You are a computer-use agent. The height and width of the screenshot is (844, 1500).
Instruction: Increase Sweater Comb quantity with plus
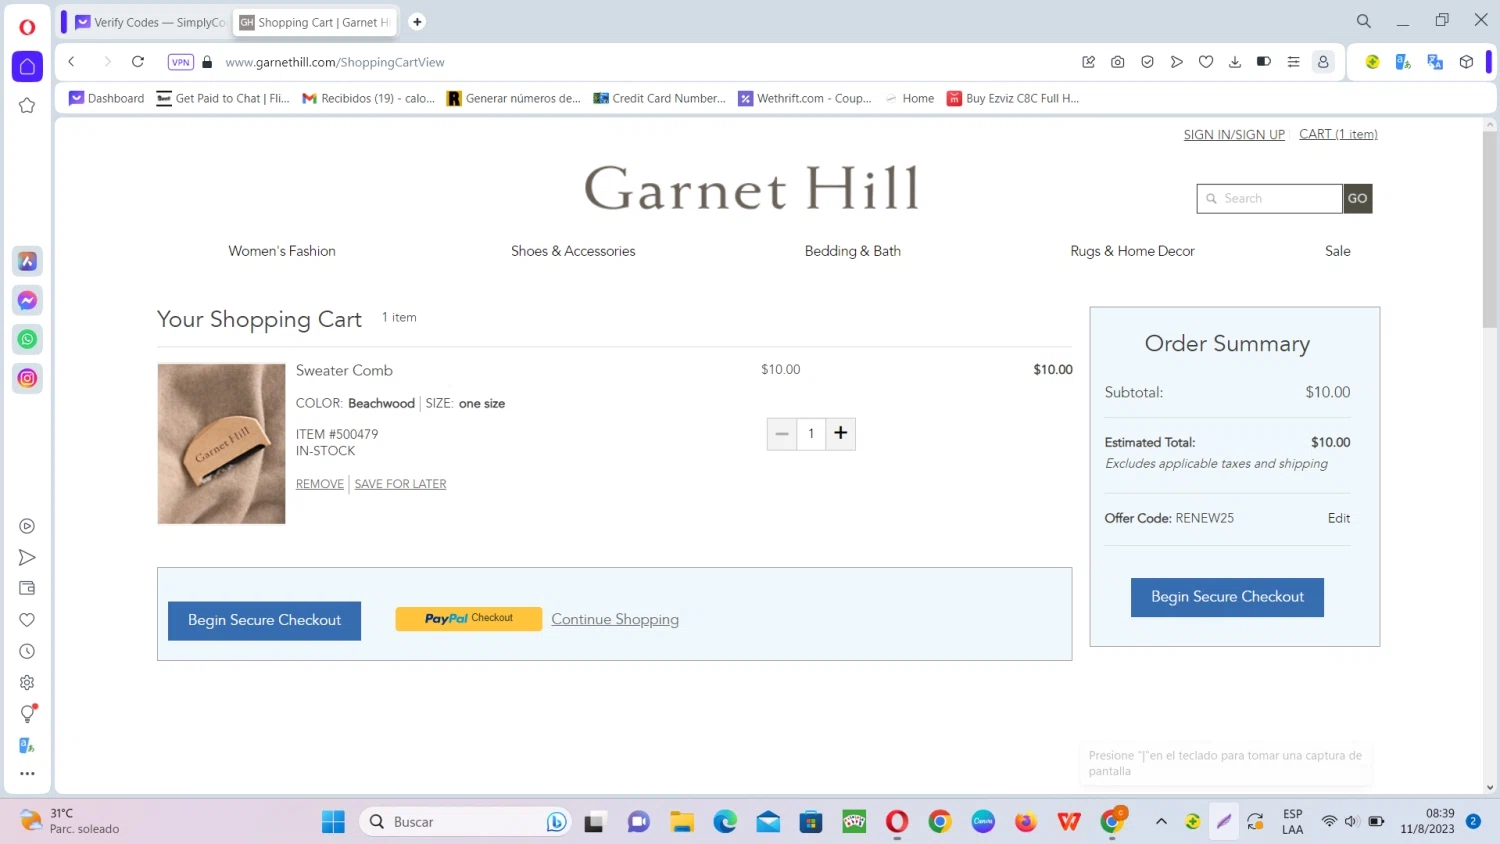pos(841,434)
